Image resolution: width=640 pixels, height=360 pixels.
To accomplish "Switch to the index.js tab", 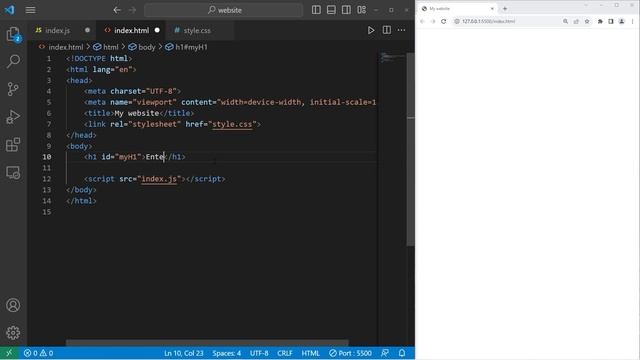I will coord(58,31).
